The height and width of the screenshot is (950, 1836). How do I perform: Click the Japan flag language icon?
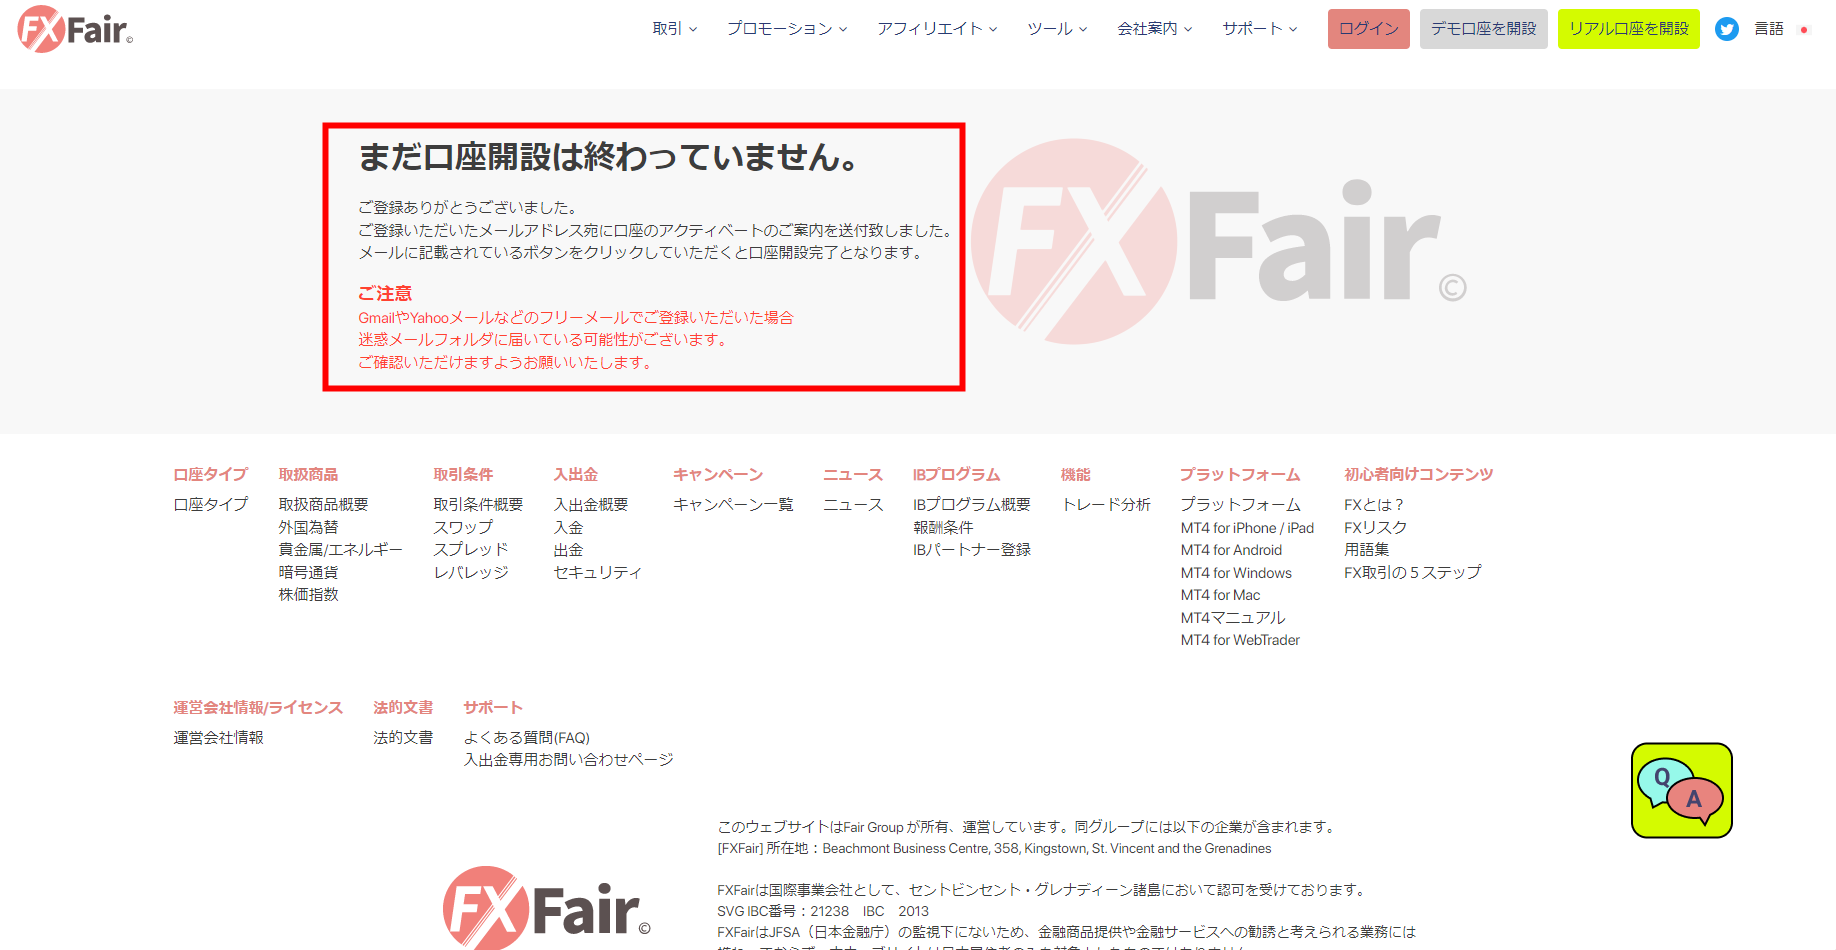click(x=1804, y=30)
